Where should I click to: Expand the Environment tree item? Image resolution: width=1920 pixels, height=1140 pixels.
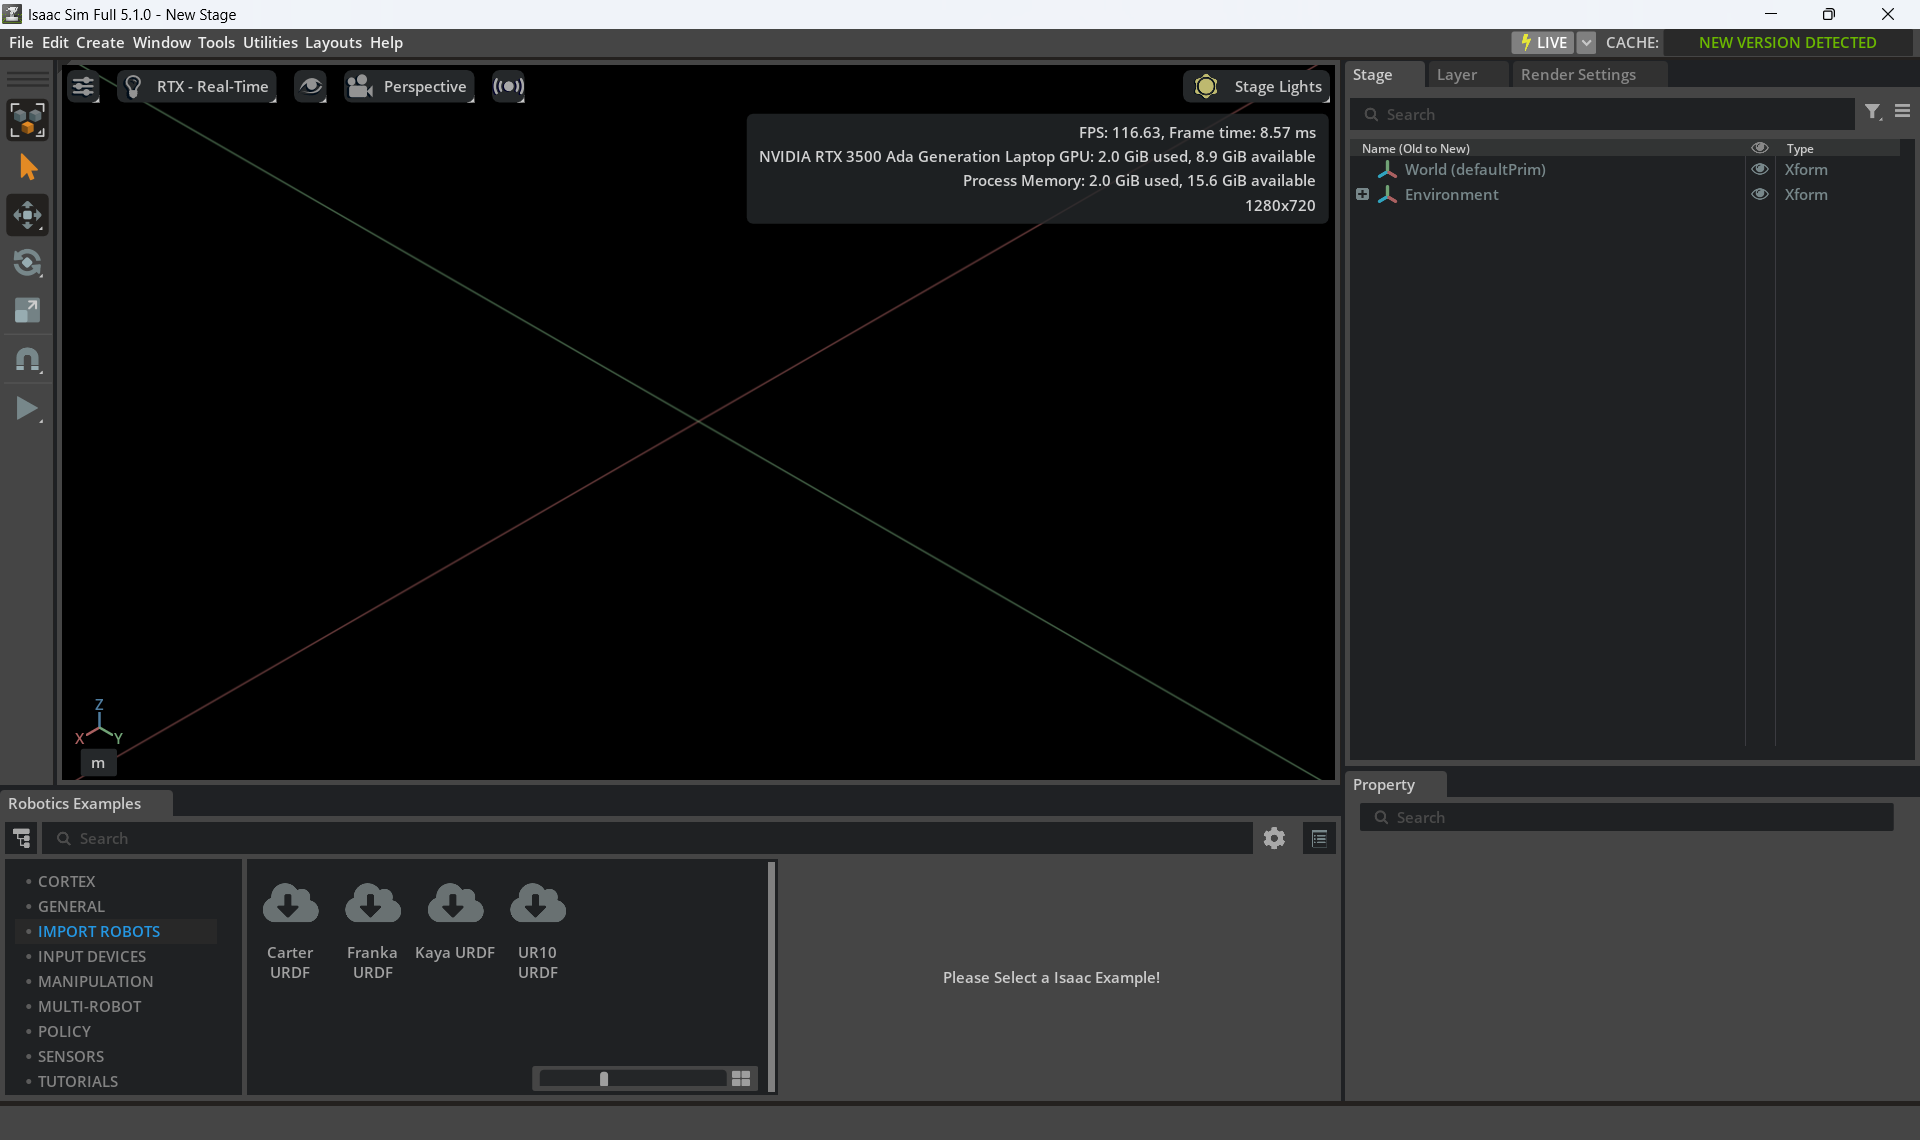(x=1362, y=194)
